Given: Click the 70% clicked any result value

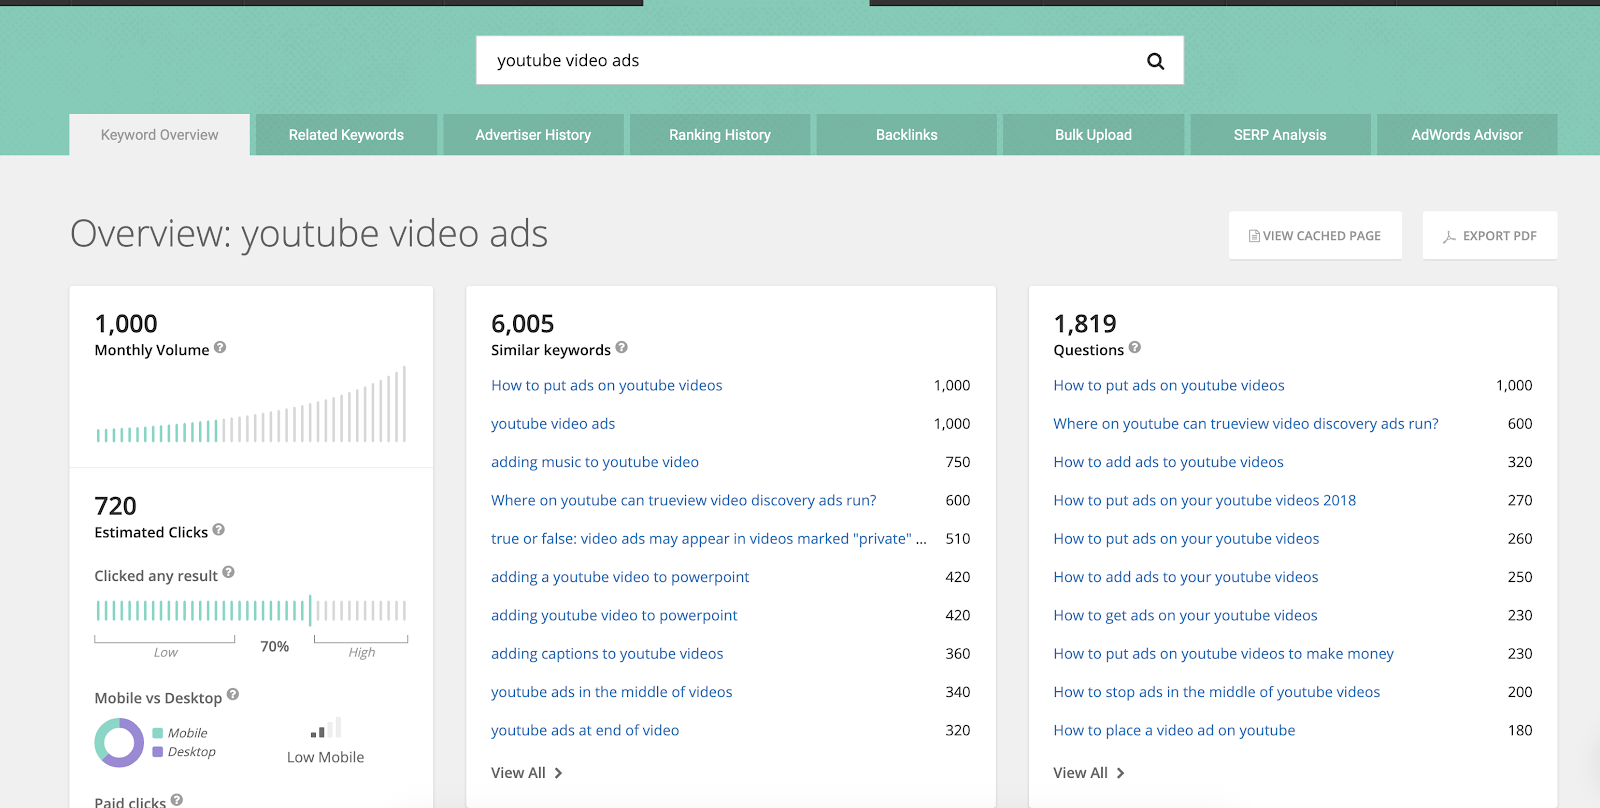Looking at the screenshot, I should click(x=275, y=647).
